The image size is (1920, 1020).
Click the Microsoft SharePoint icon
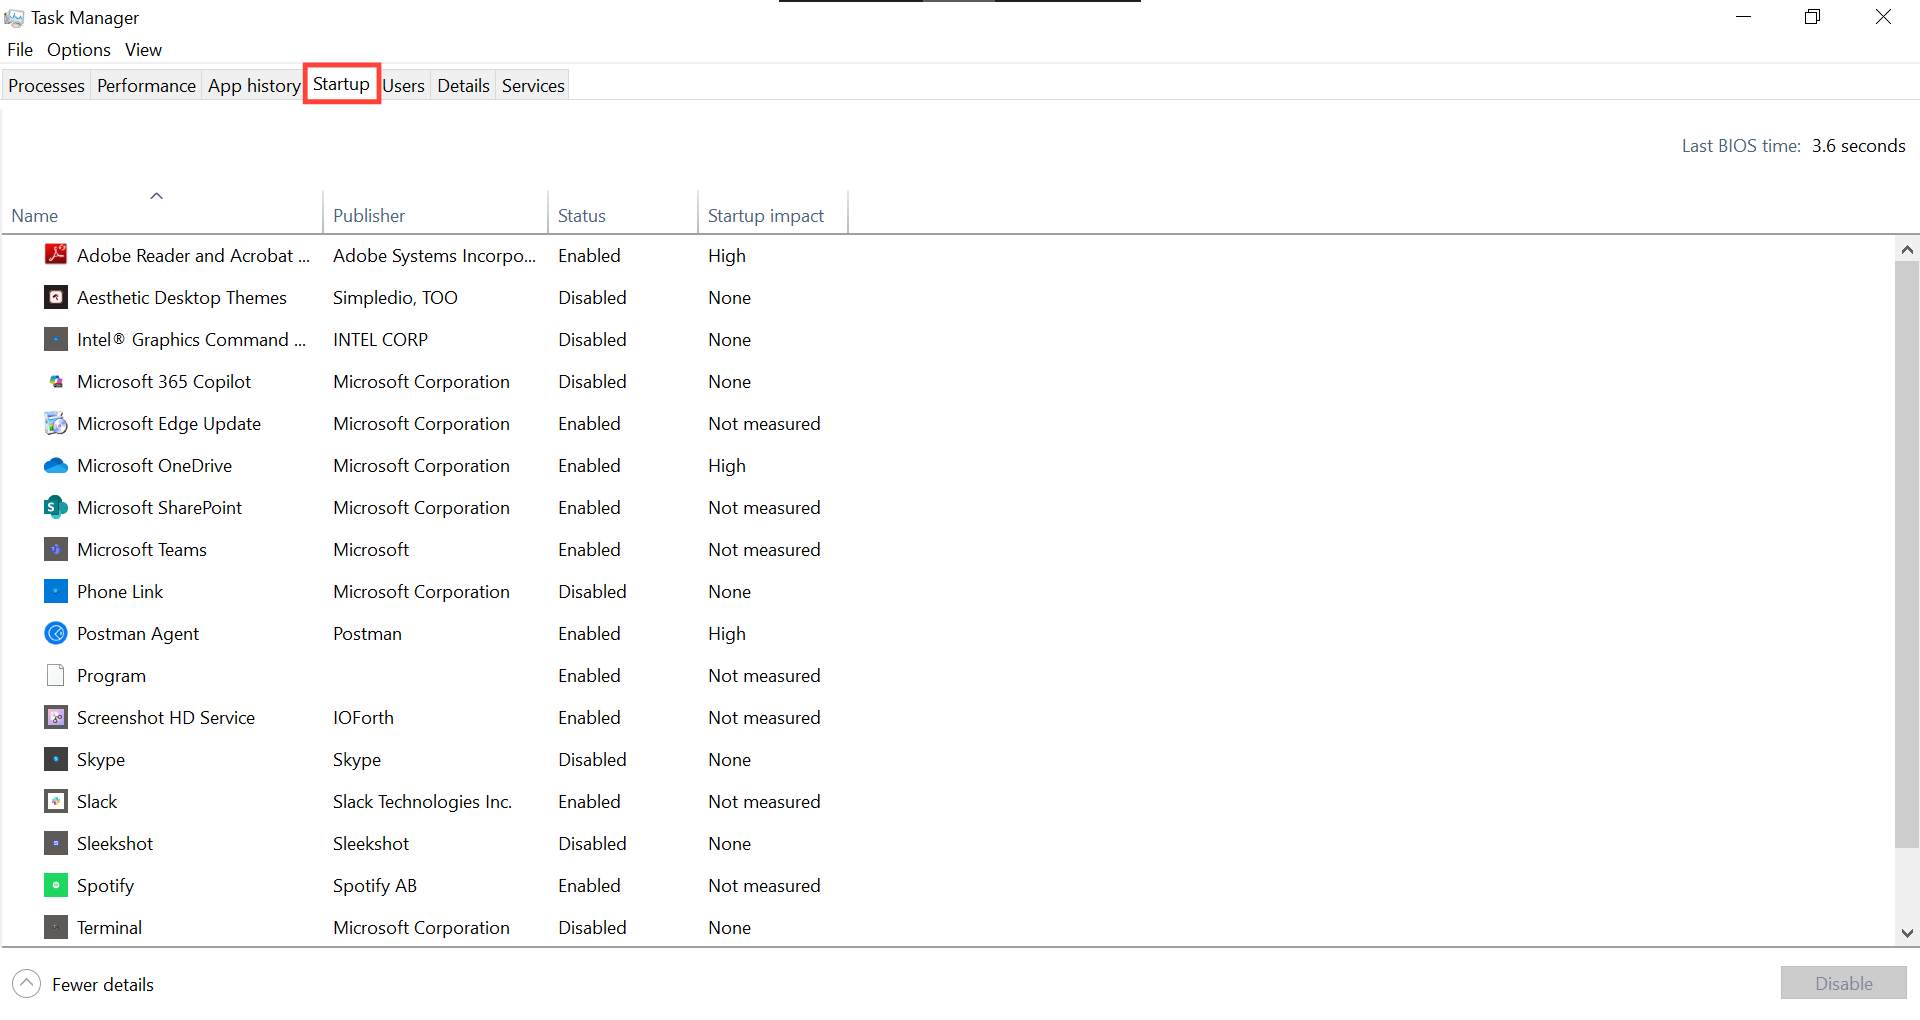click(56, 507)
